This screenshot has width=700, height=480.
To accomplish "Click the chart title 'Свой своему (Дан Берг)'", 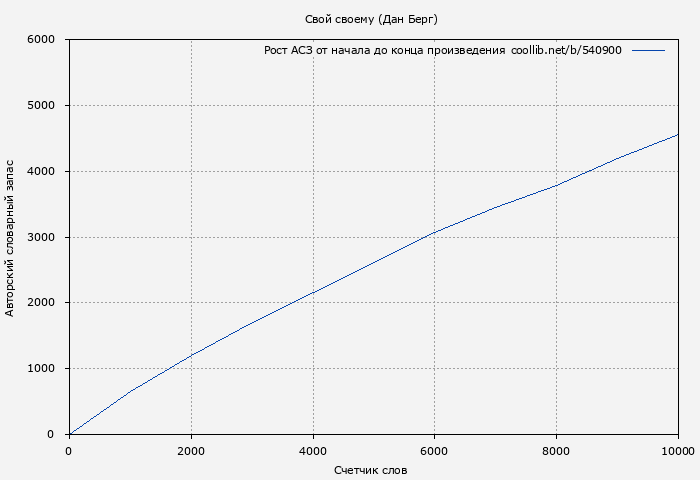I will [x=371, y=19].
